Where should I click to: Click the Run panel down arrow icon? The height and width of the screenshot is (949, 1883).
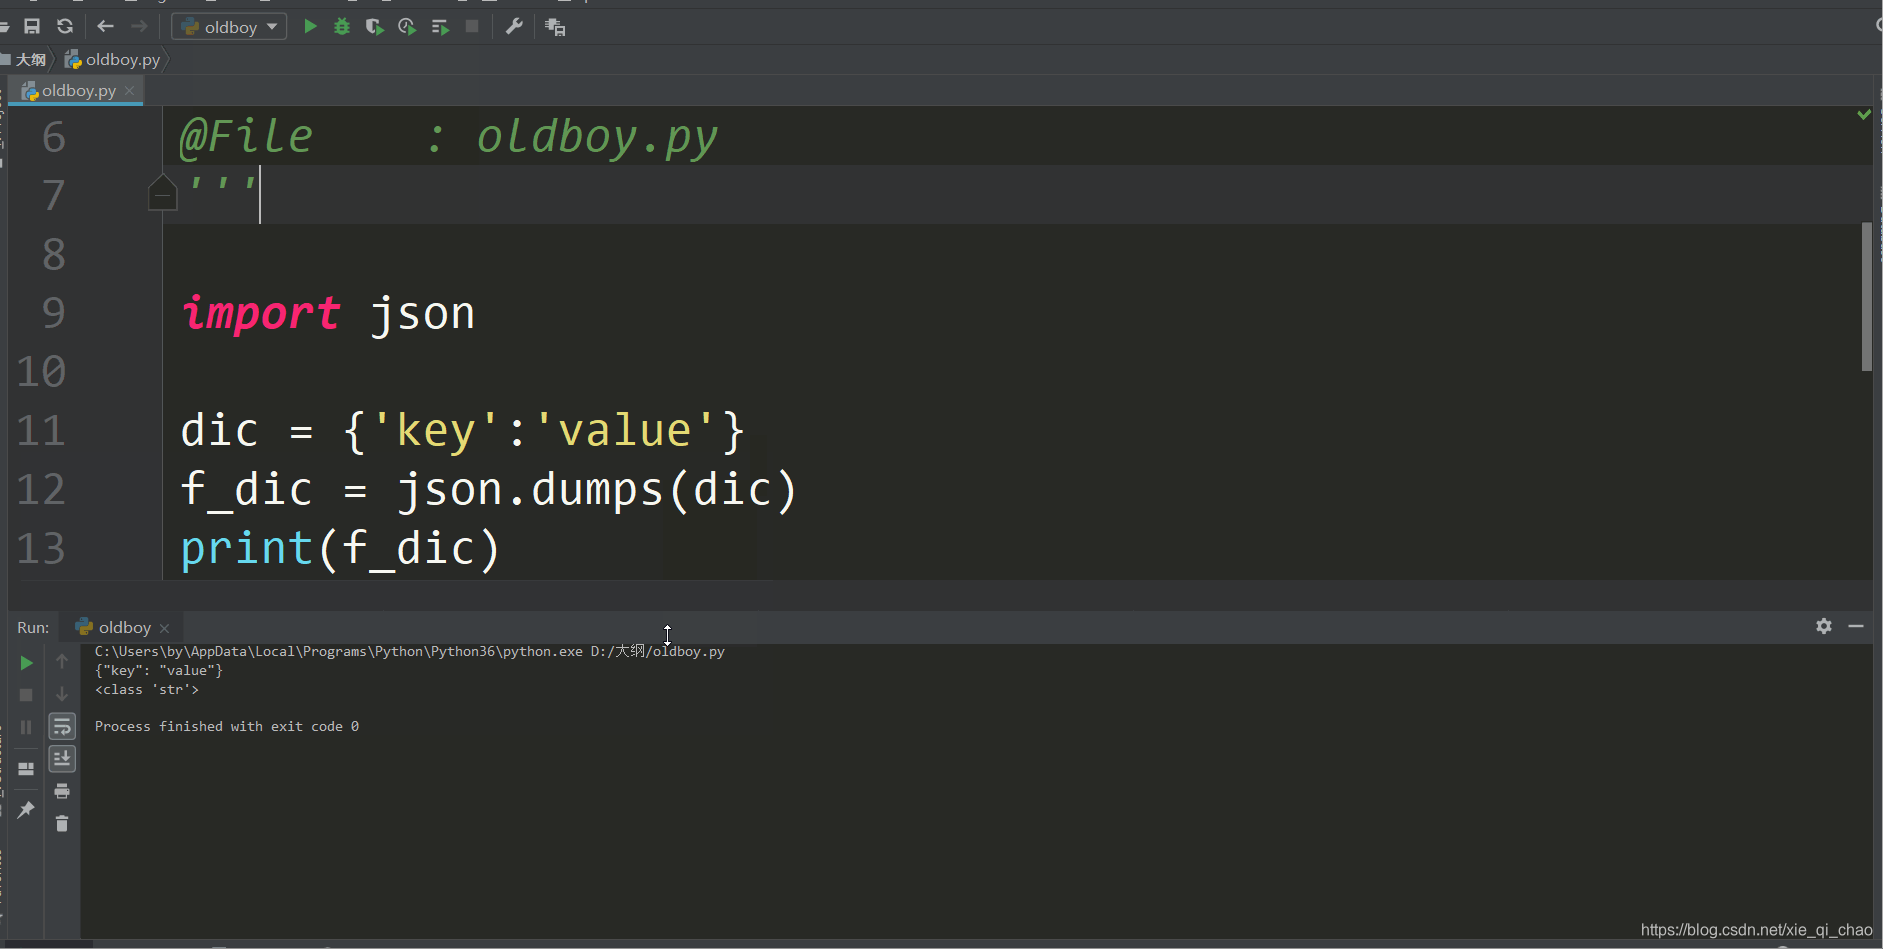[x=62, y=694]
